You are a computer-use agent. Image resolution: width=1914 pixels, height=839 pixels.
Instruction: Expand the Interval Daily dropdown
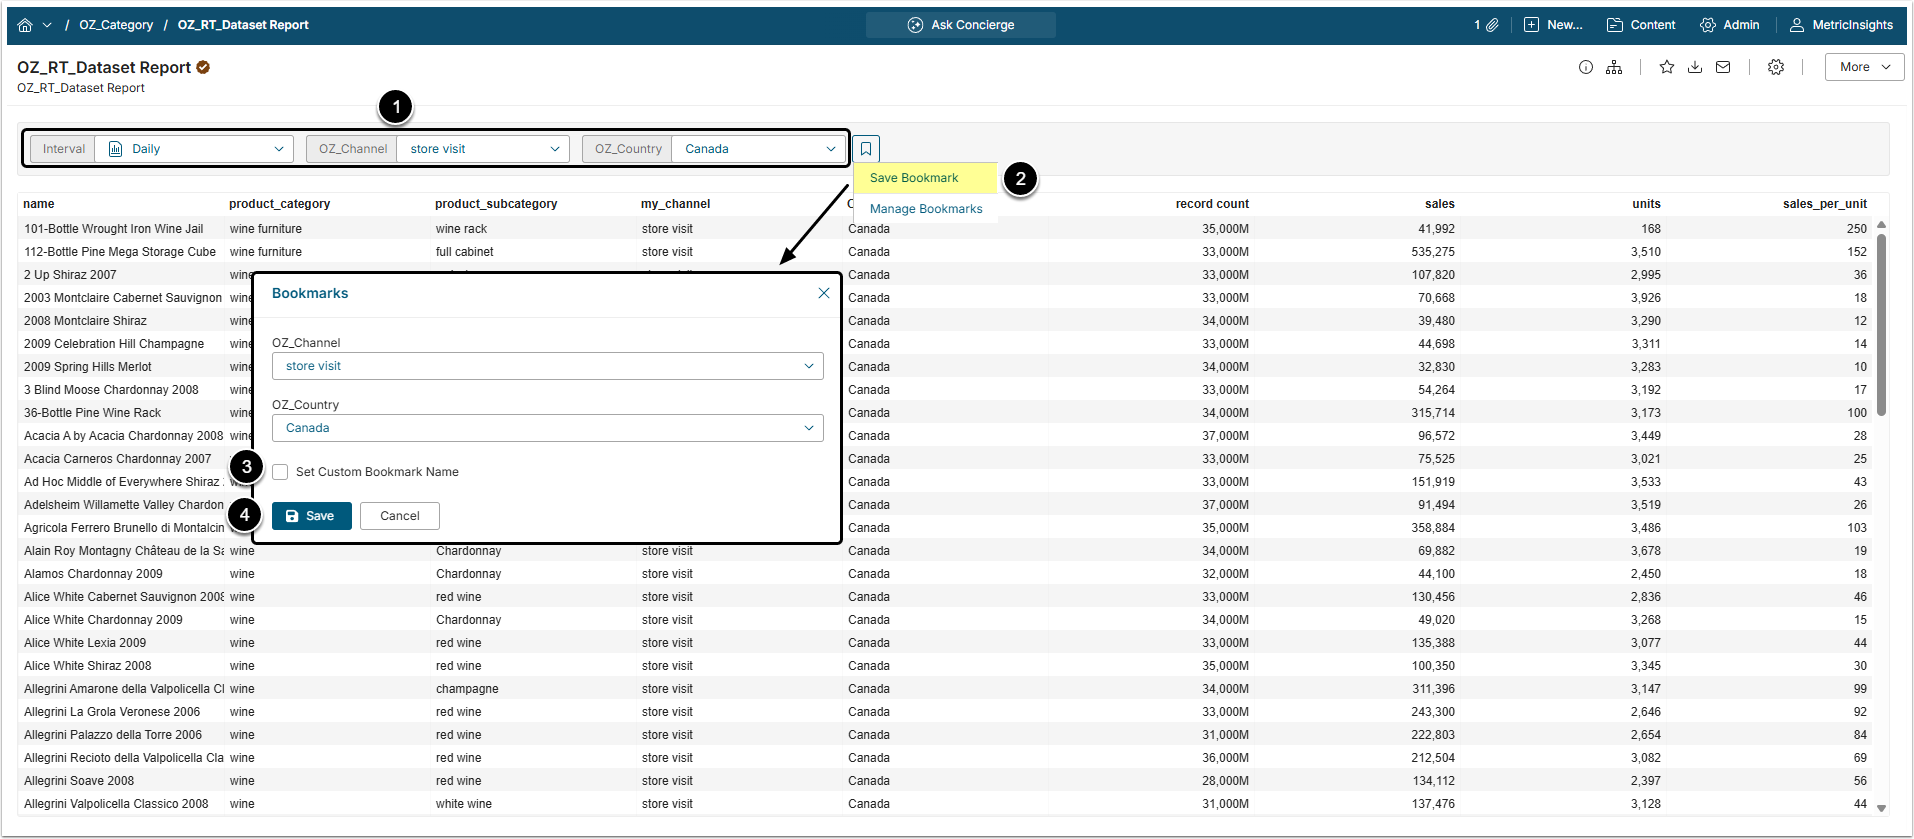click(x=195, y=149)
